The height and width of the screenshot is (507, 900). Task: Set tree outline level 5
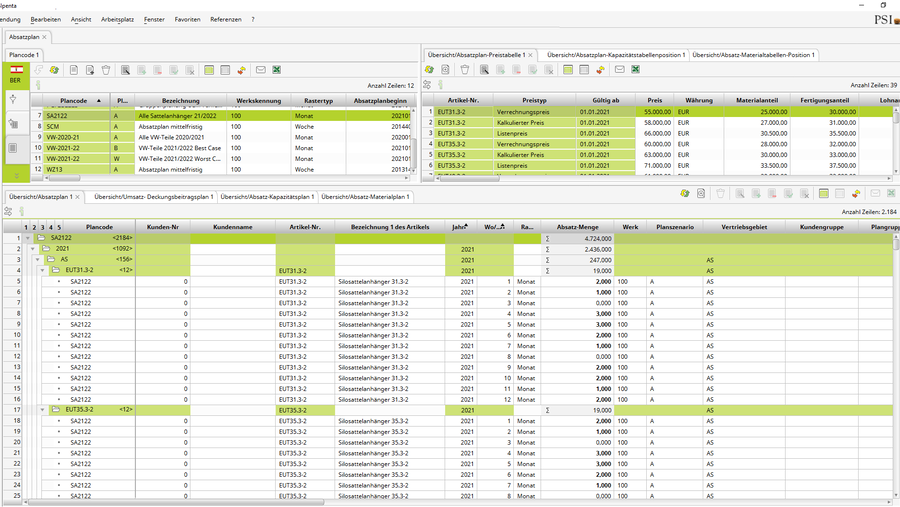tap(59, 227)
